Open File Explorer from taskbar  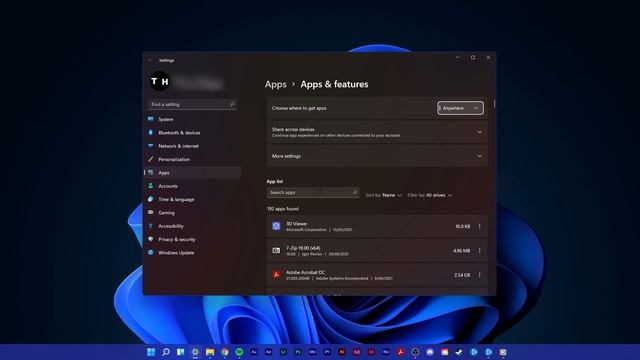point(210,352)
